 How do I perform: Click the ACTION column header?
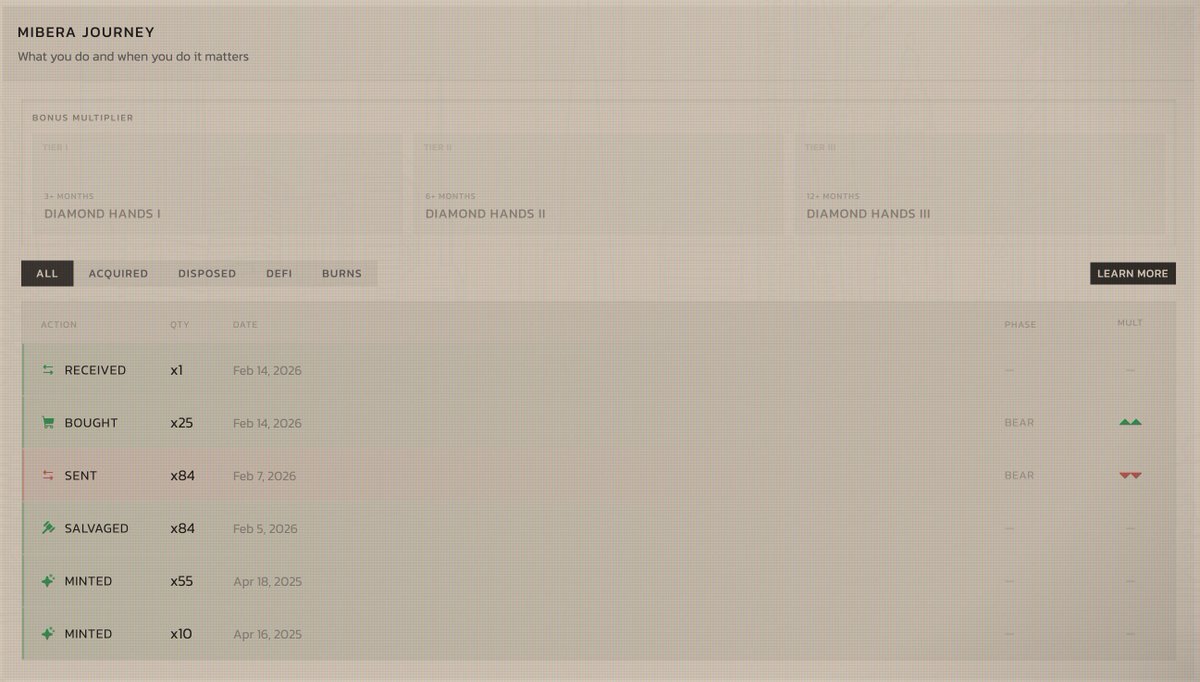tap(59, 325)
